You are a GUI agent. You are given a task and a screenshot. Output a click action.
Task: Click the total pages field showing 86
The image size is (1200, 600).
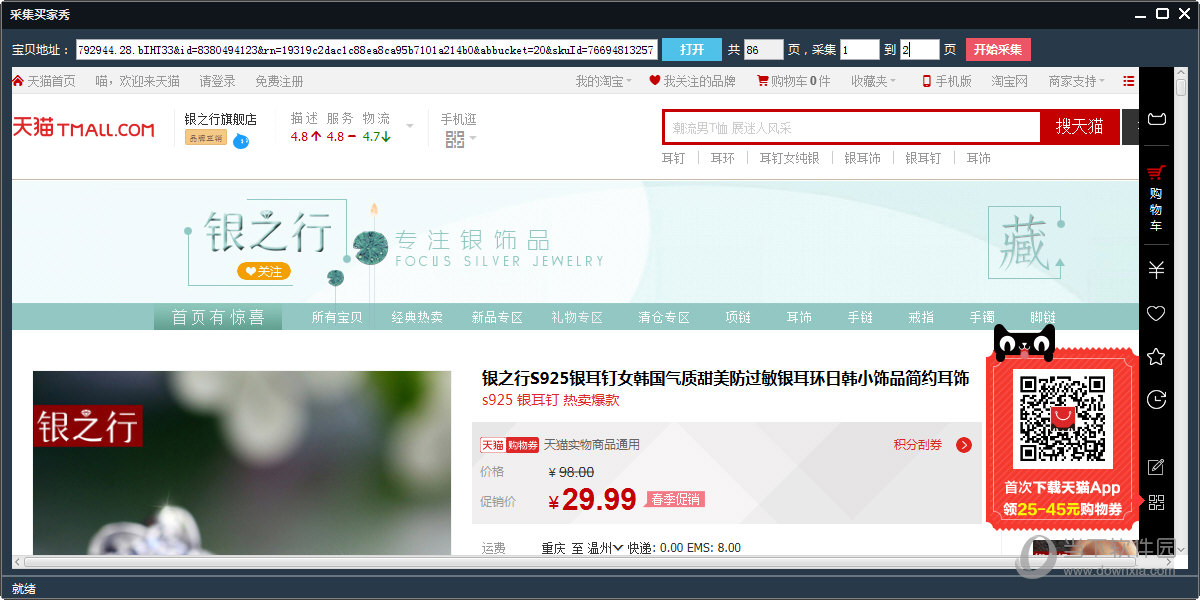tap(764, 49)
